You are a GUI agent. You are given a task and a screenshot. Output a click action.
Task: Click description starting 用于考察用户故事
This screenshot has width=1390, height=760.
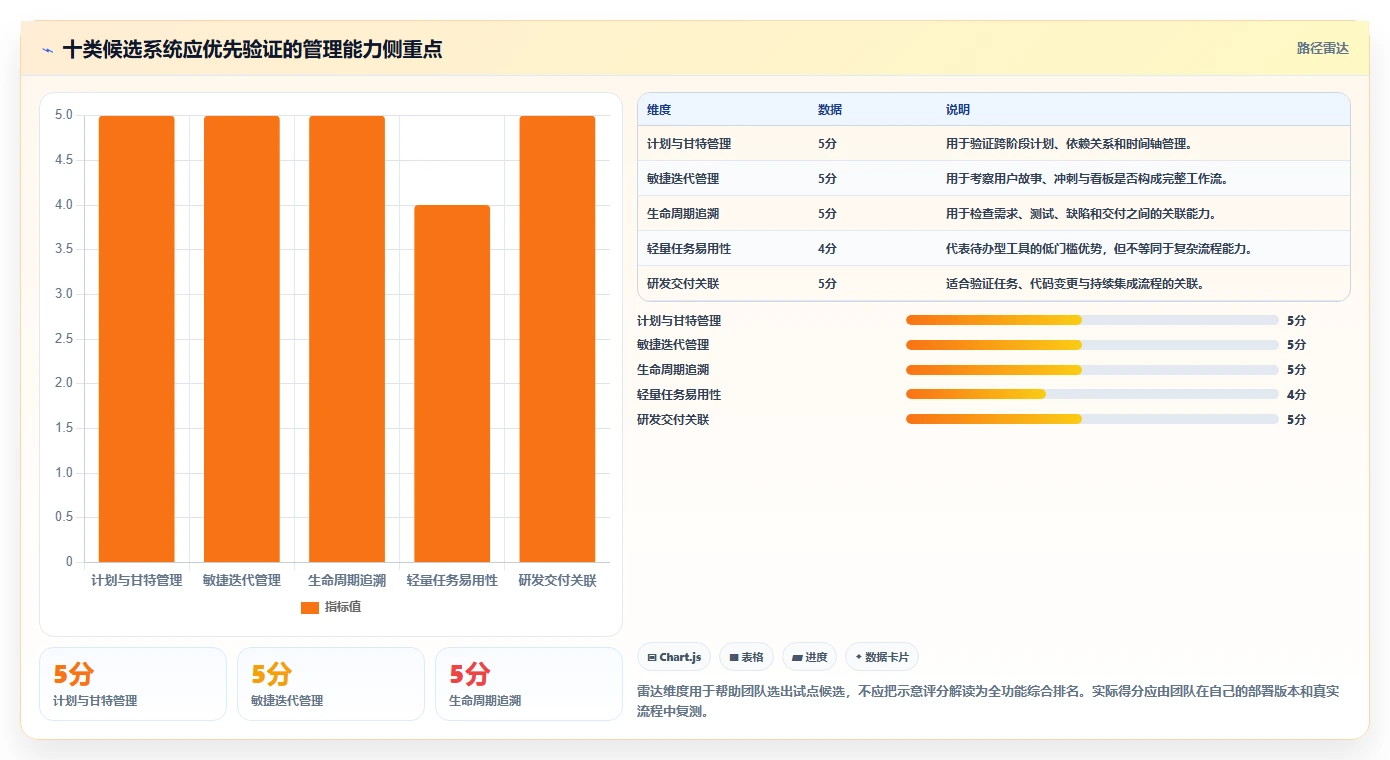[x=1087, y=178]
